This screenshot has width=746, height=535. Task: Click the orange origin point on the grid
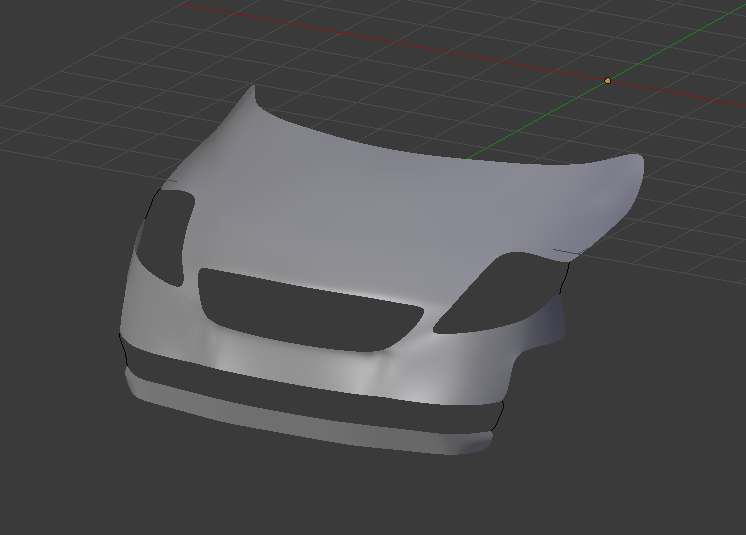click(607, 80)
